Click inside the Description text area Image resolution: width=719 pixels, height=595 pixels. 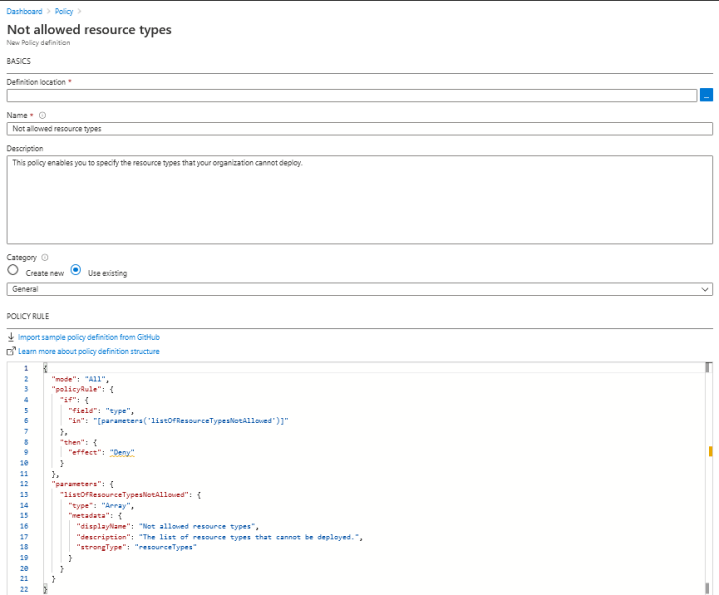(x=360, y=198)
